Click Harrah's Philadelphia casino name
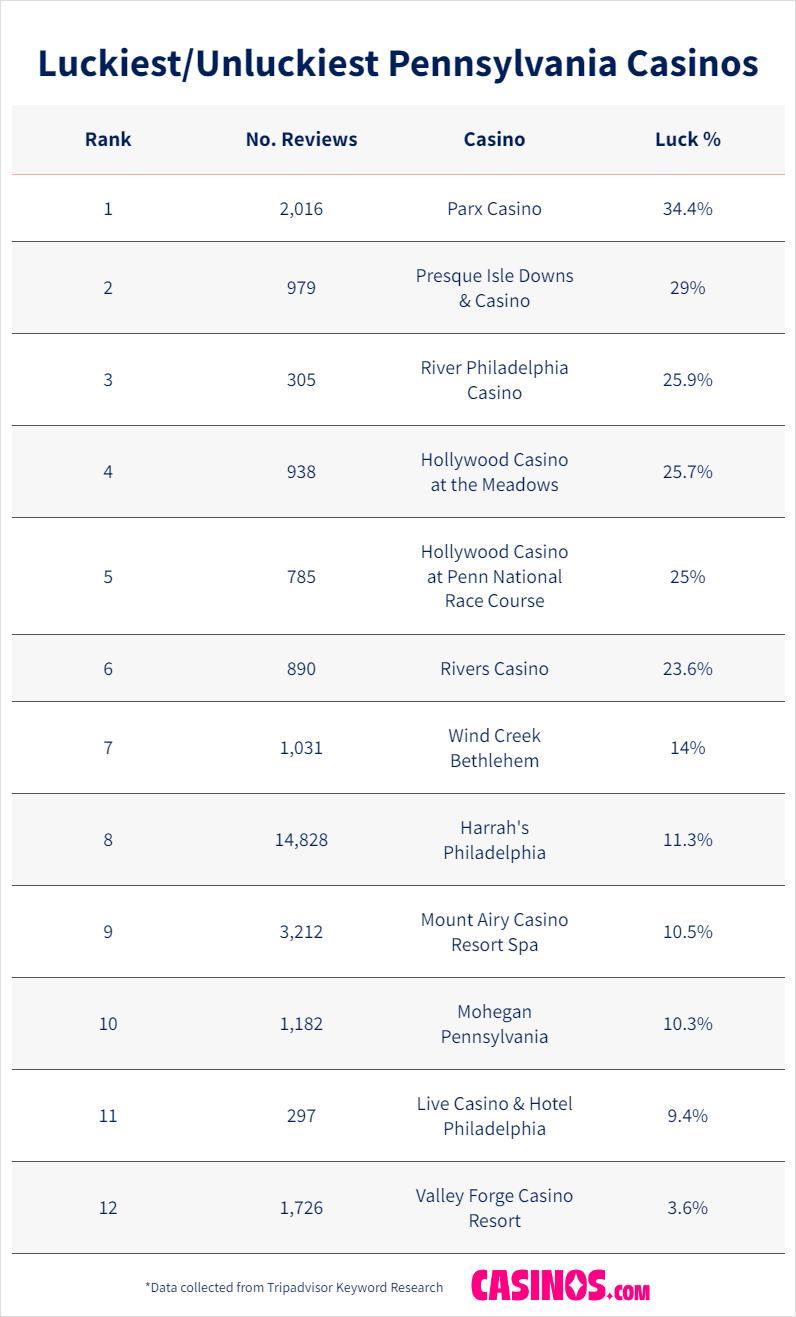Image resolution: width=796 pixels, height=1317 pixels. tap(494, 840)
